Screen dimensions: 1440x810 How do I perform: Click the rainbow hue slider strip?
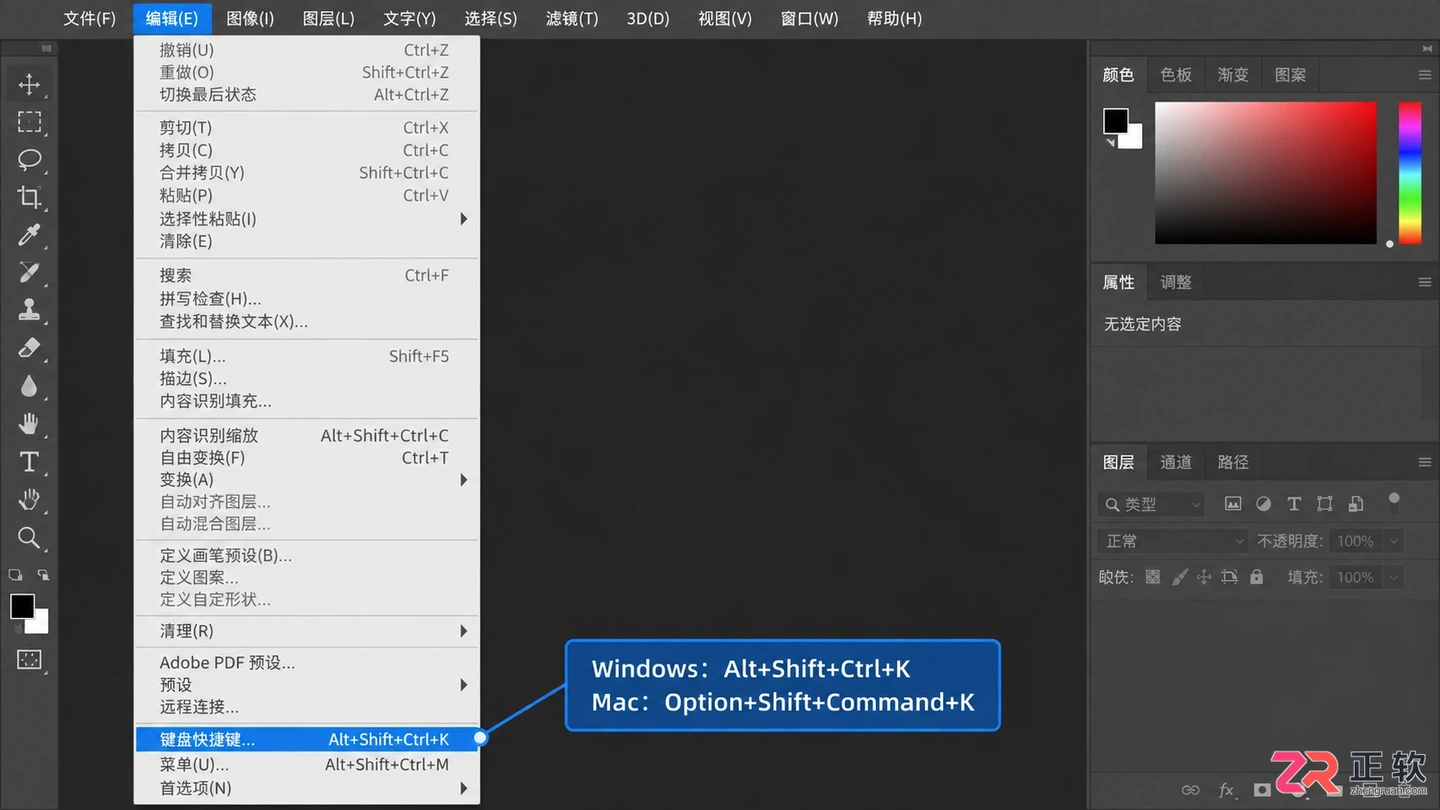pos(1410,172)
